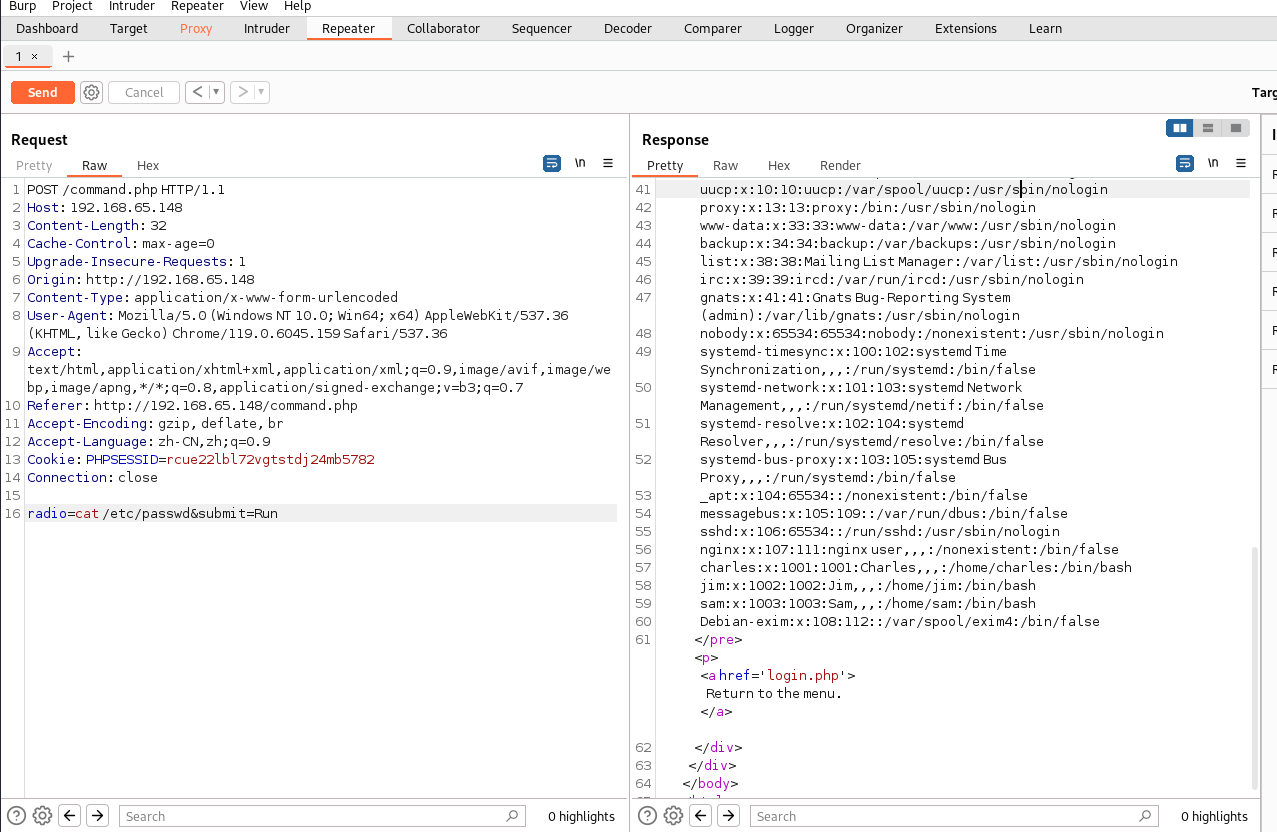
Task: Click the orange Send button
Action: tap(42, 92)
